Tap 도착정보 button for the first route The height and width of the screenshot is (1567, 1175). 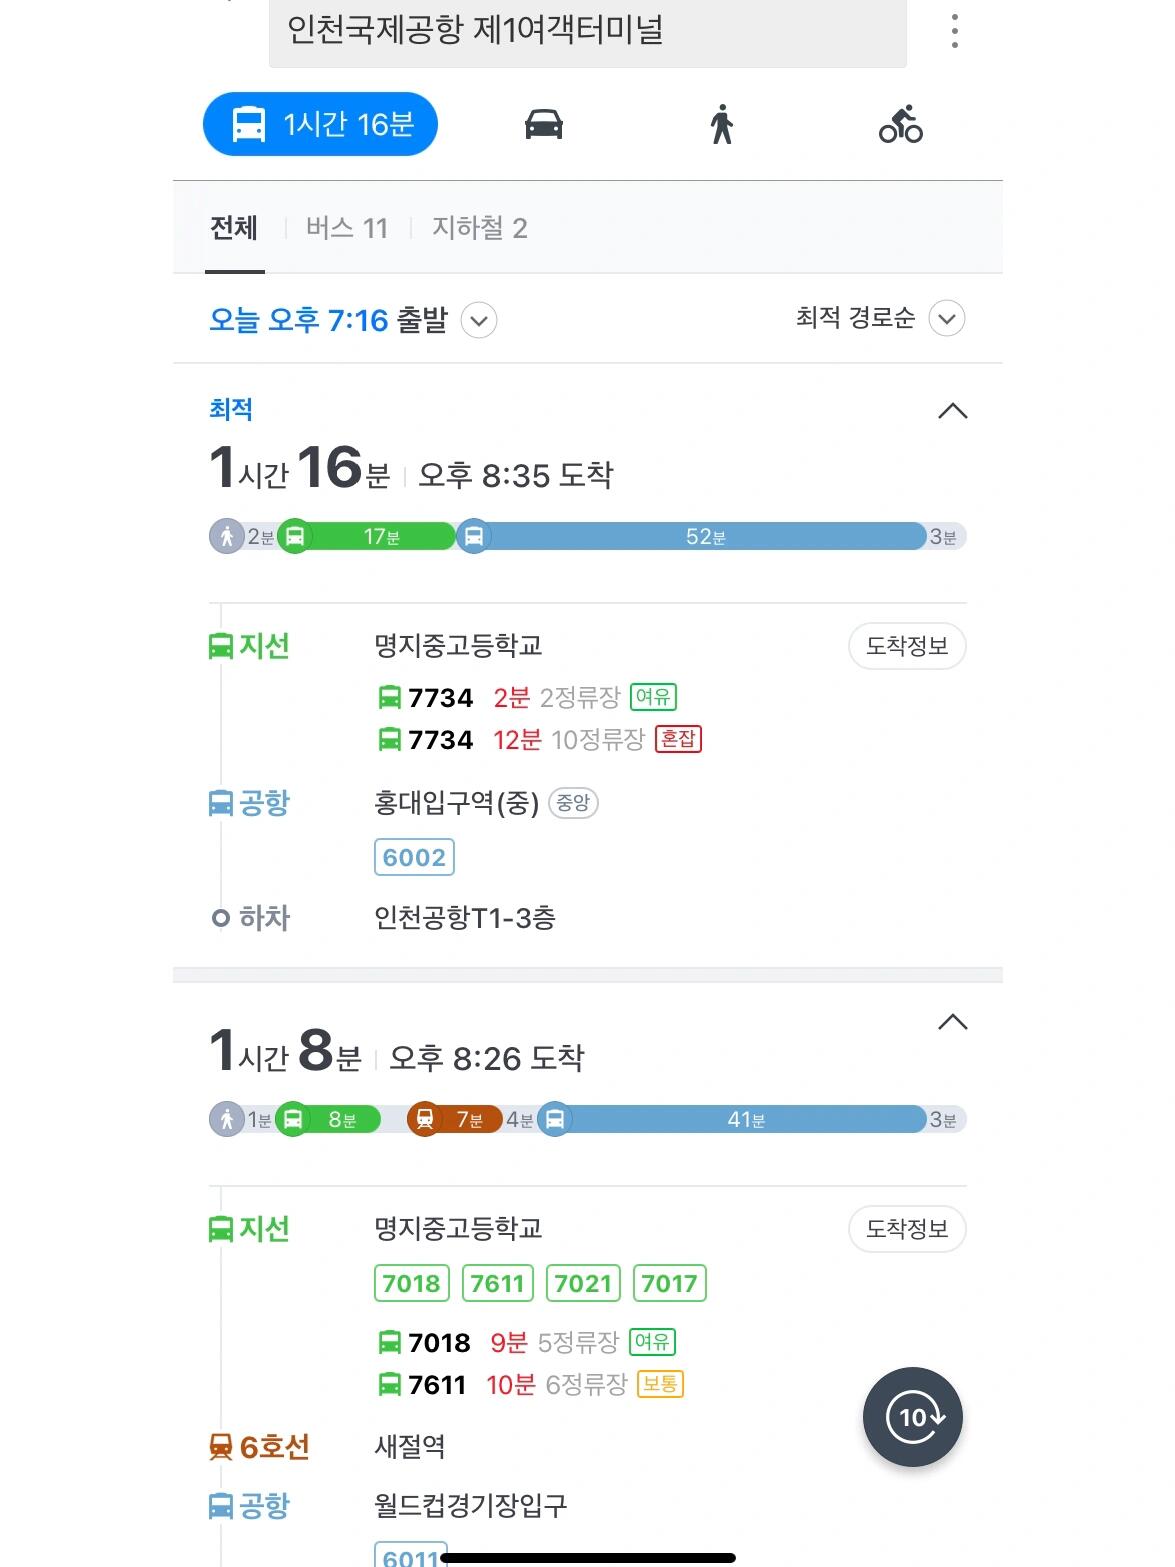[x=907, y=646]
